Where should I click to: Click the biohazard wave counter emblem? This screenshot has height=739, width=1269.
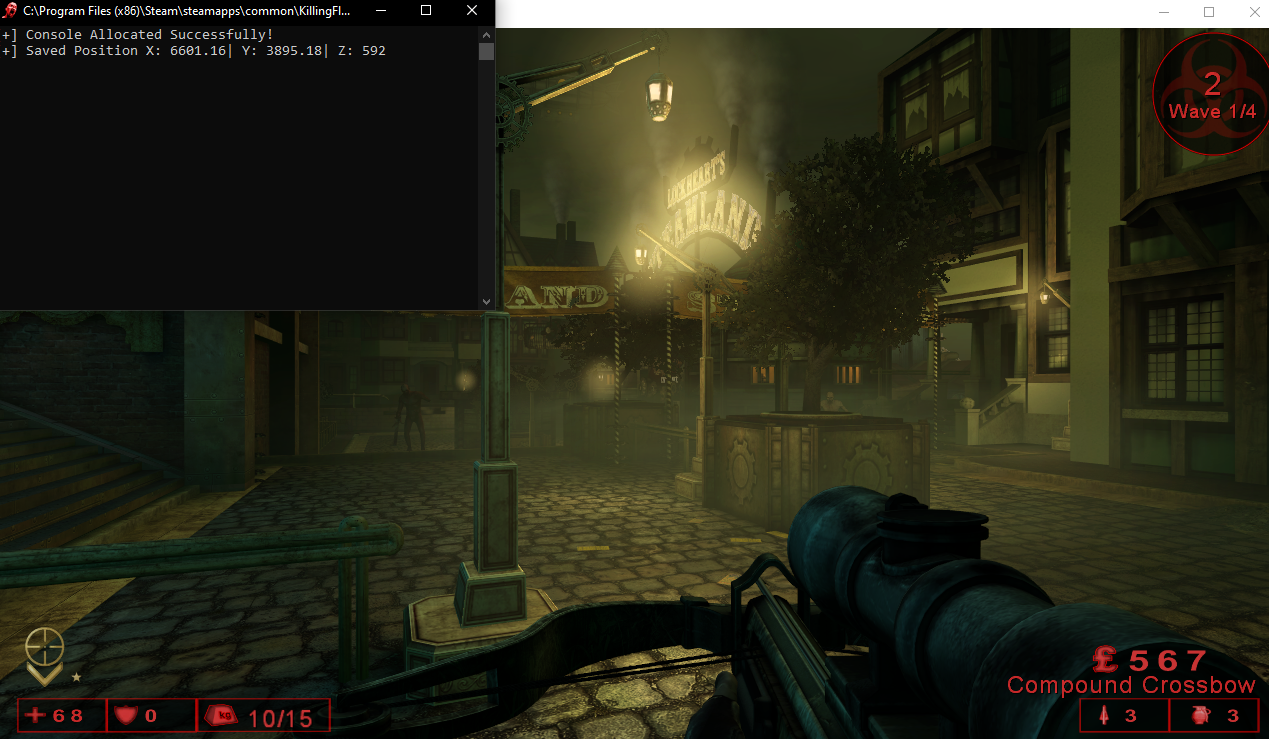tap(1211, 94)
